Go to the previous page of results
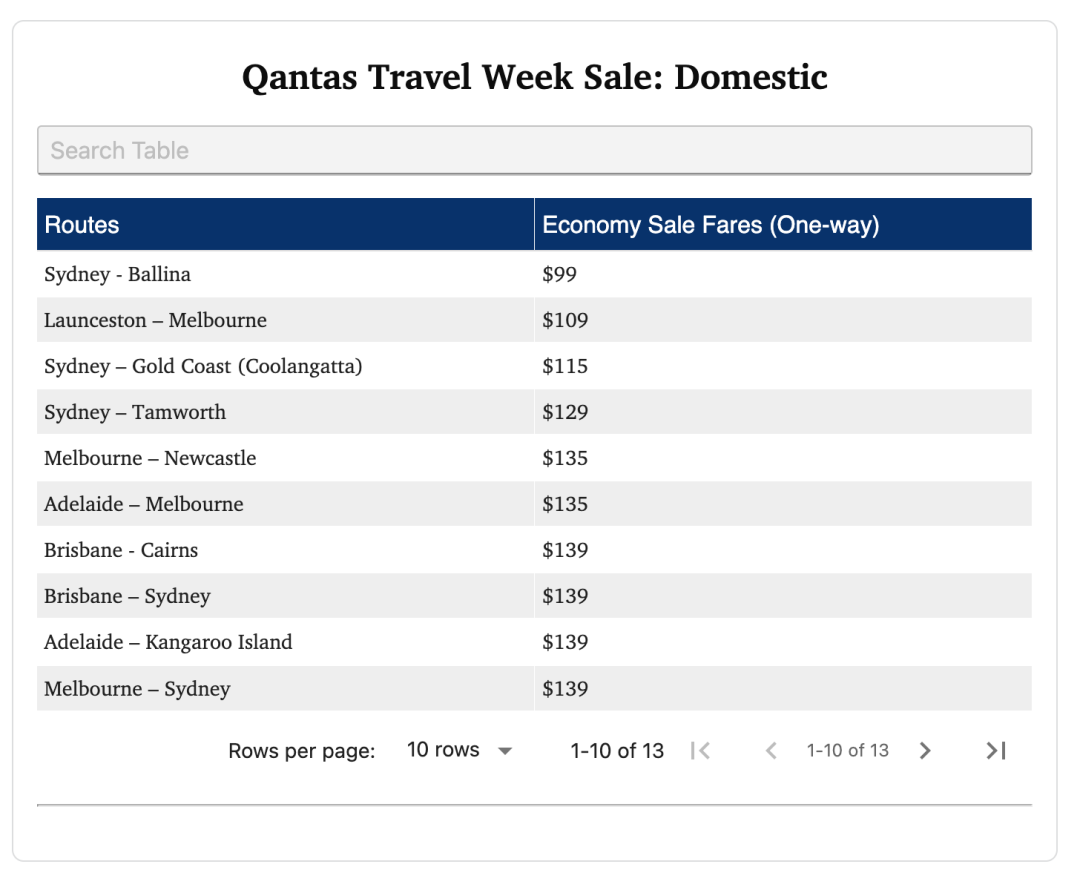This screenshot has width=1080, height=890. click(771, 751)
